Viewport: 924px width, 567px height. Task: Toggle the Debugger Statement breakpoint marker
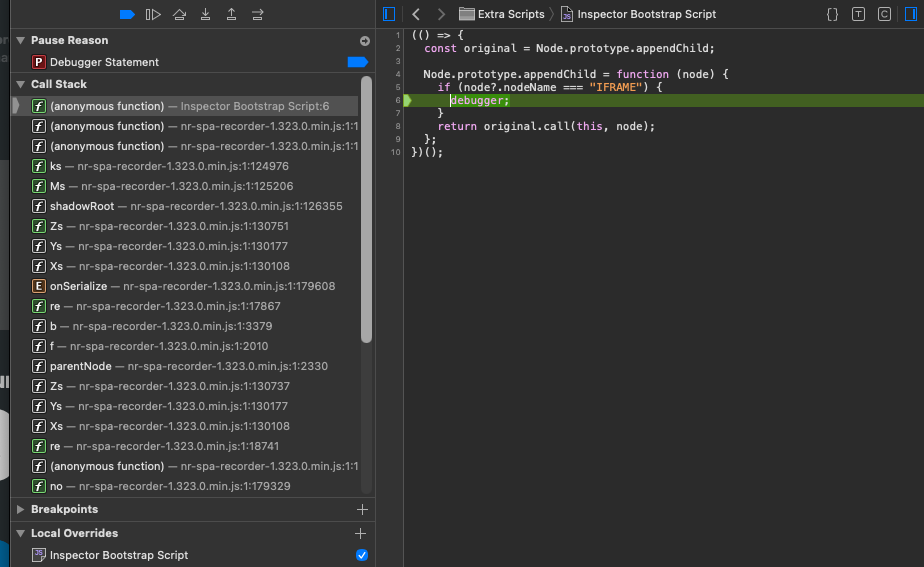pyautogui.click(x=357, y=62)
